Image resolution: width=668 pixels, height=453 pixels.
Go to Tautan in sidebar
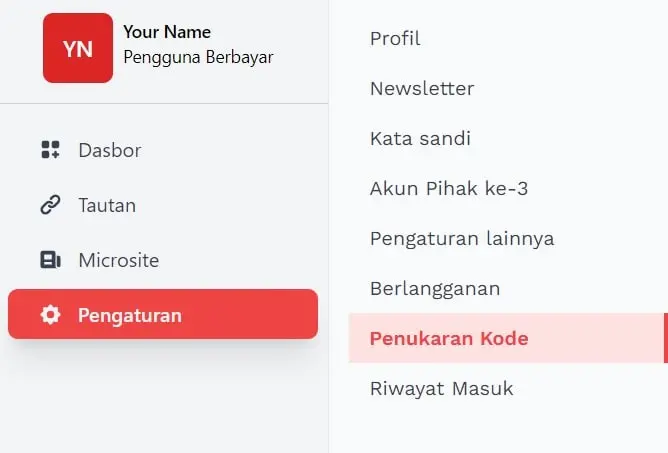[x=107, y=206]
